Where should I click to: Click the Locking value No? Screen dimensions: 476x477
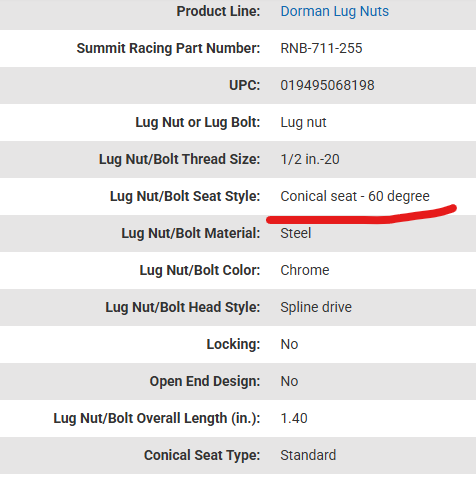(289, 344)
